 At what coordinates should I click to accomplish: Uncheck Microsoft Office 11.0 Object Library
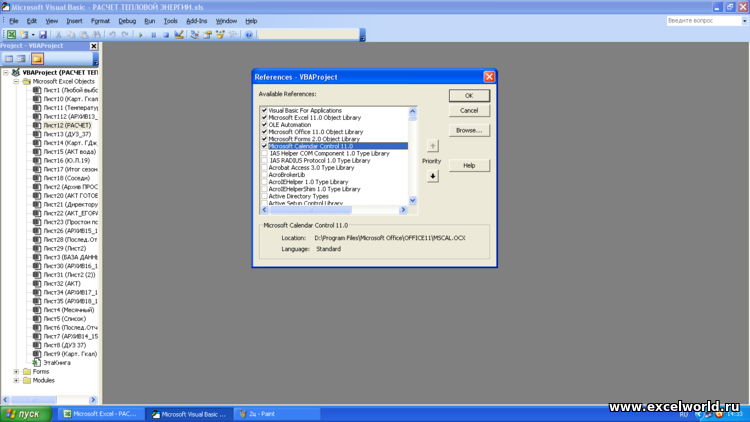click(x=264, y=132)
